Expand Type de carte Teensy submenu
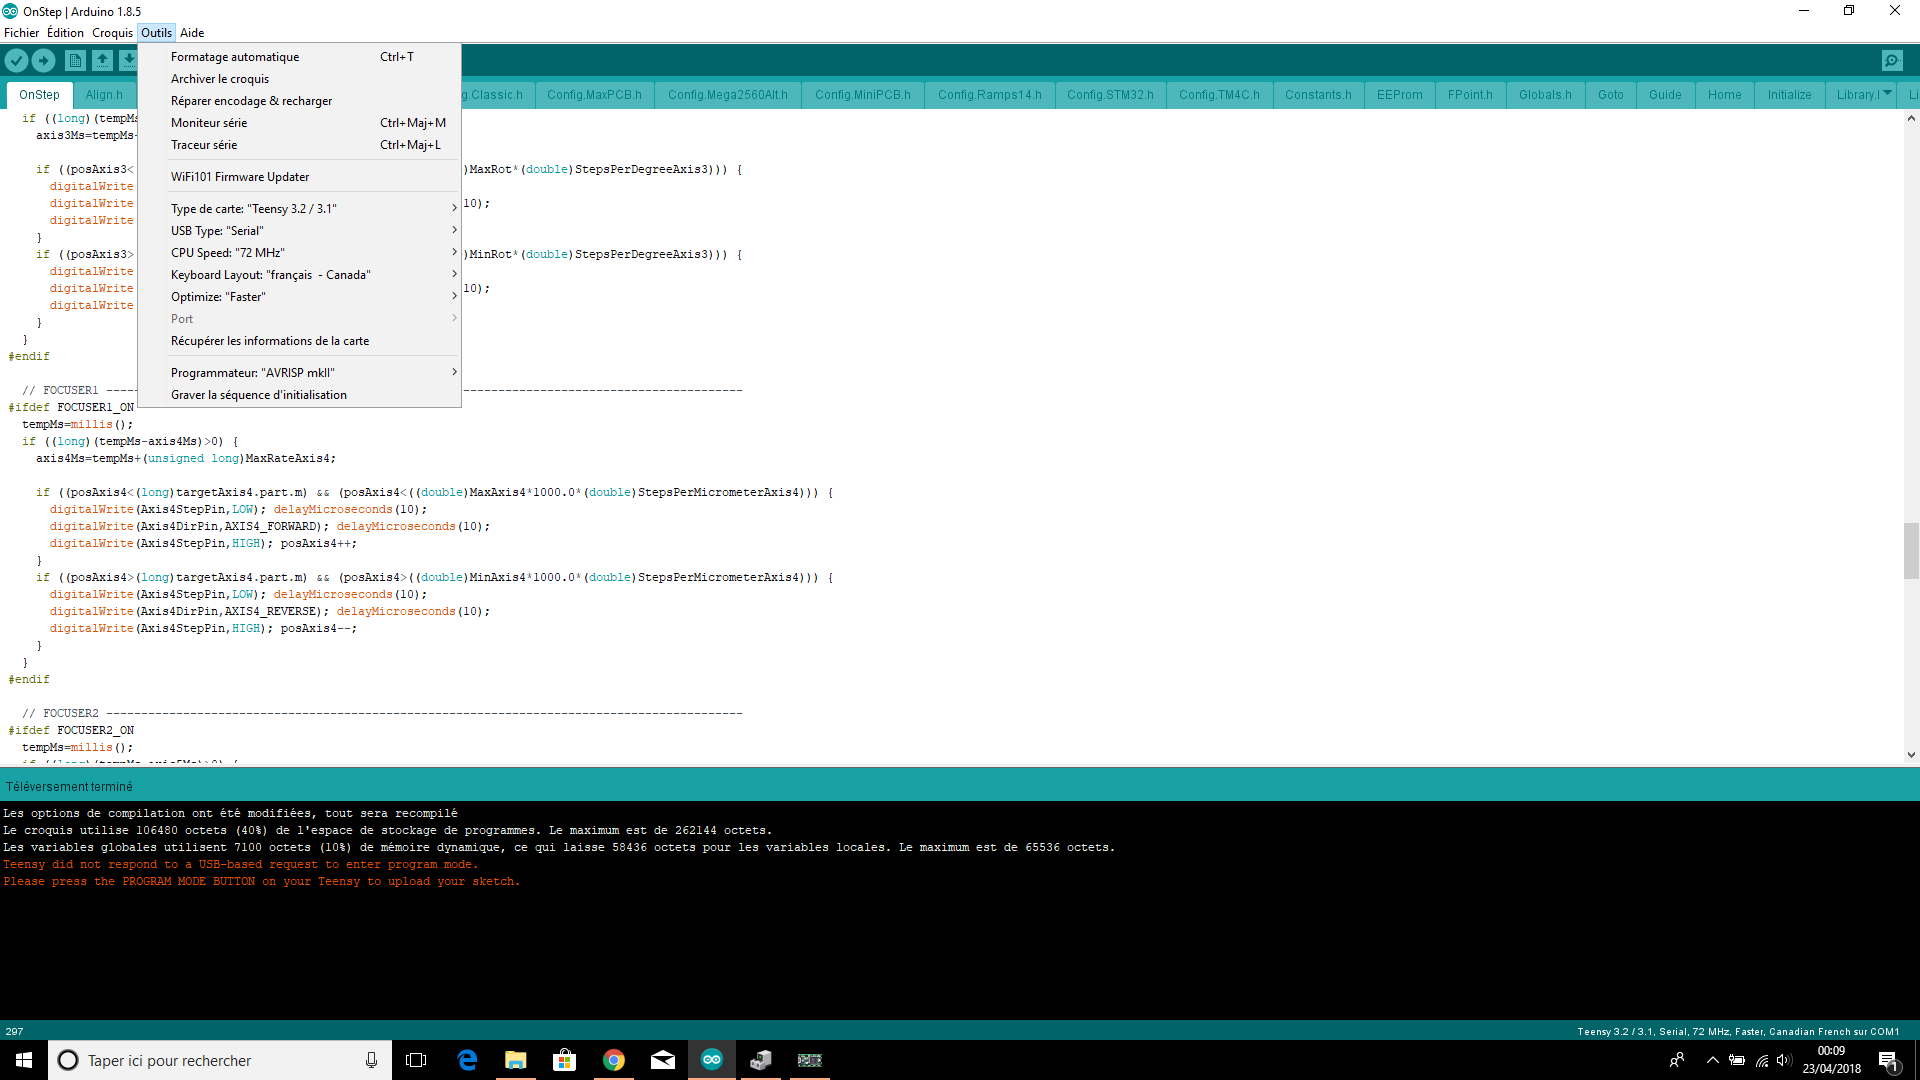 (299, 209)
